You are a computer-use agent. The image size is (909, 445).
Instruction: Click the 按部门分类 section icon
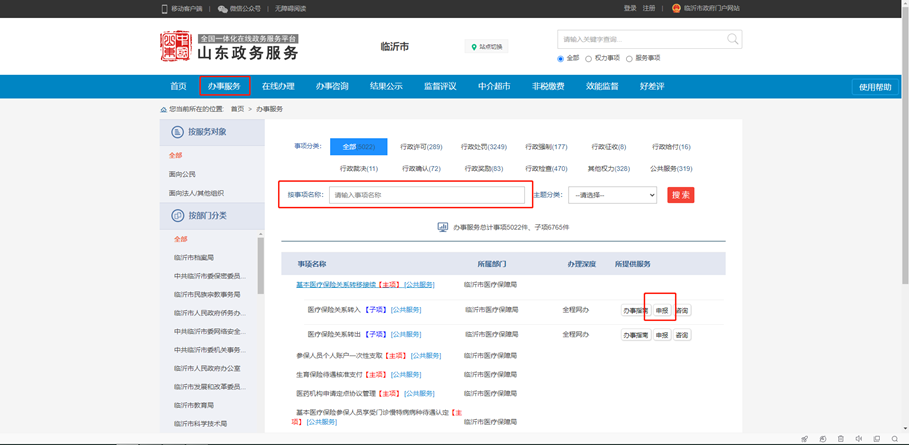click(177, 216)
